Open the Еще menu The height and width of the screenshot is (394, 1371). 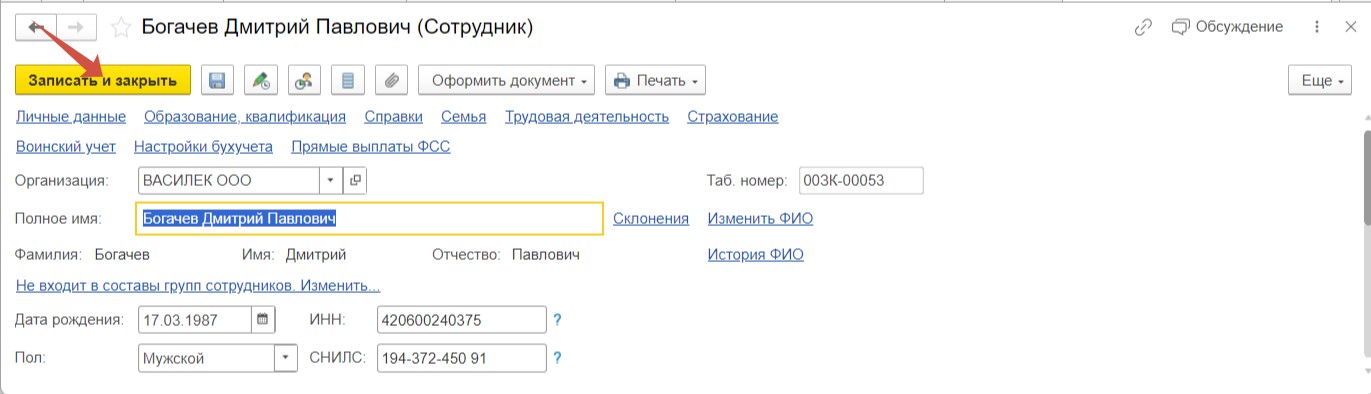[1322, 80]
